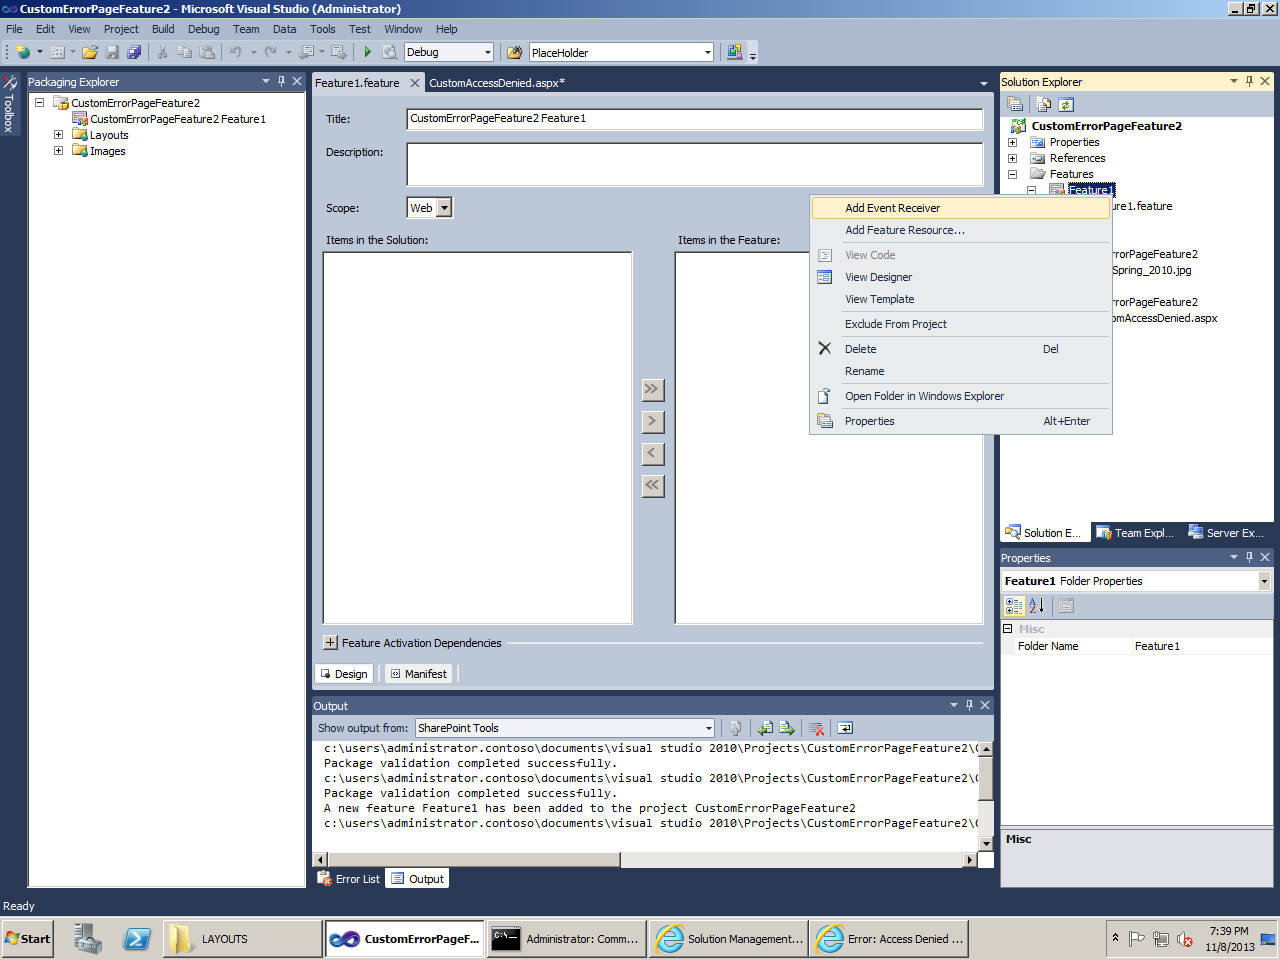Click the toolbar icon right of PlaceHolder dropdown
The width and height of the screenshot is (1280, 960).
pos(735,52)
